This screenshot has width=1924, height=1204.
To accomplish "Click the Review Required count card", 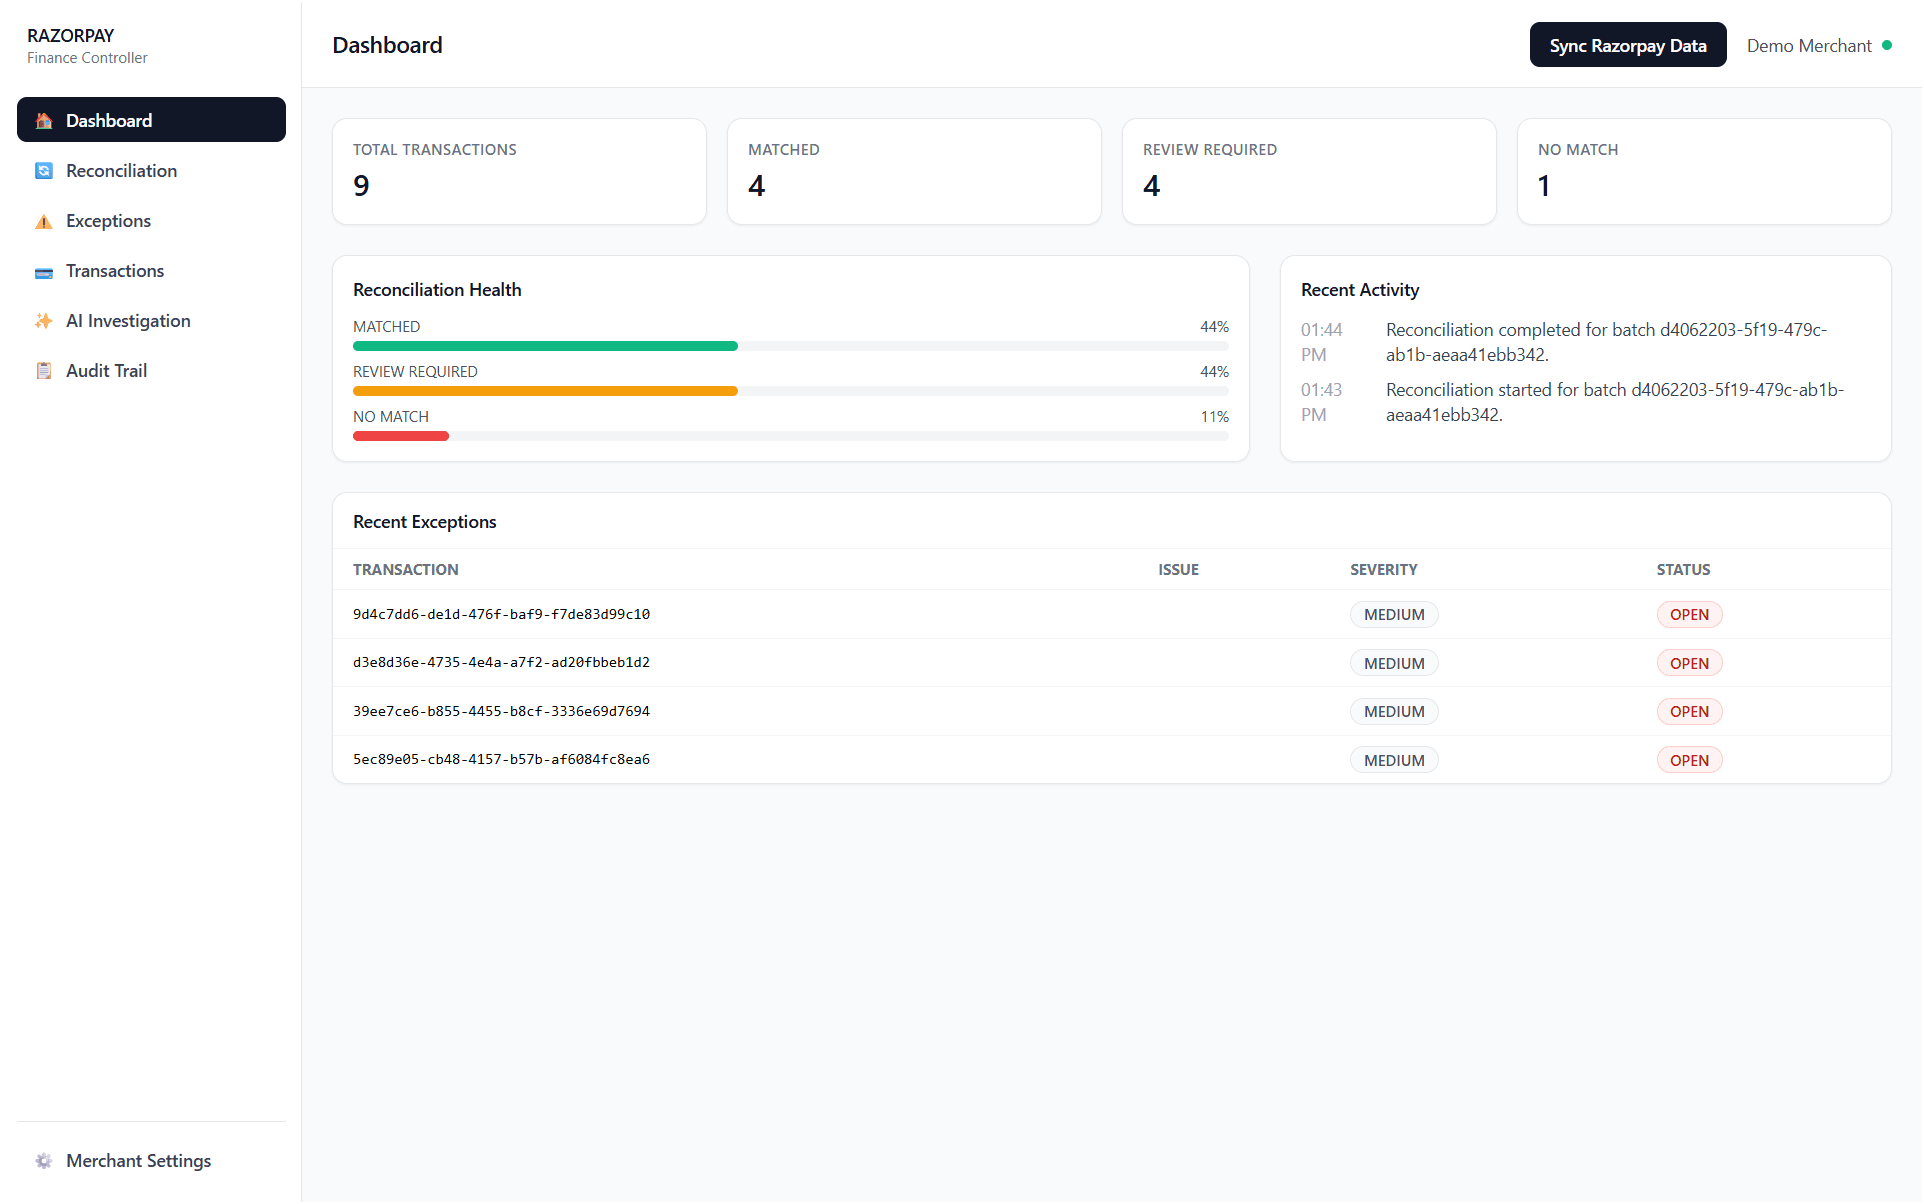I will (x=1309, y=171).
